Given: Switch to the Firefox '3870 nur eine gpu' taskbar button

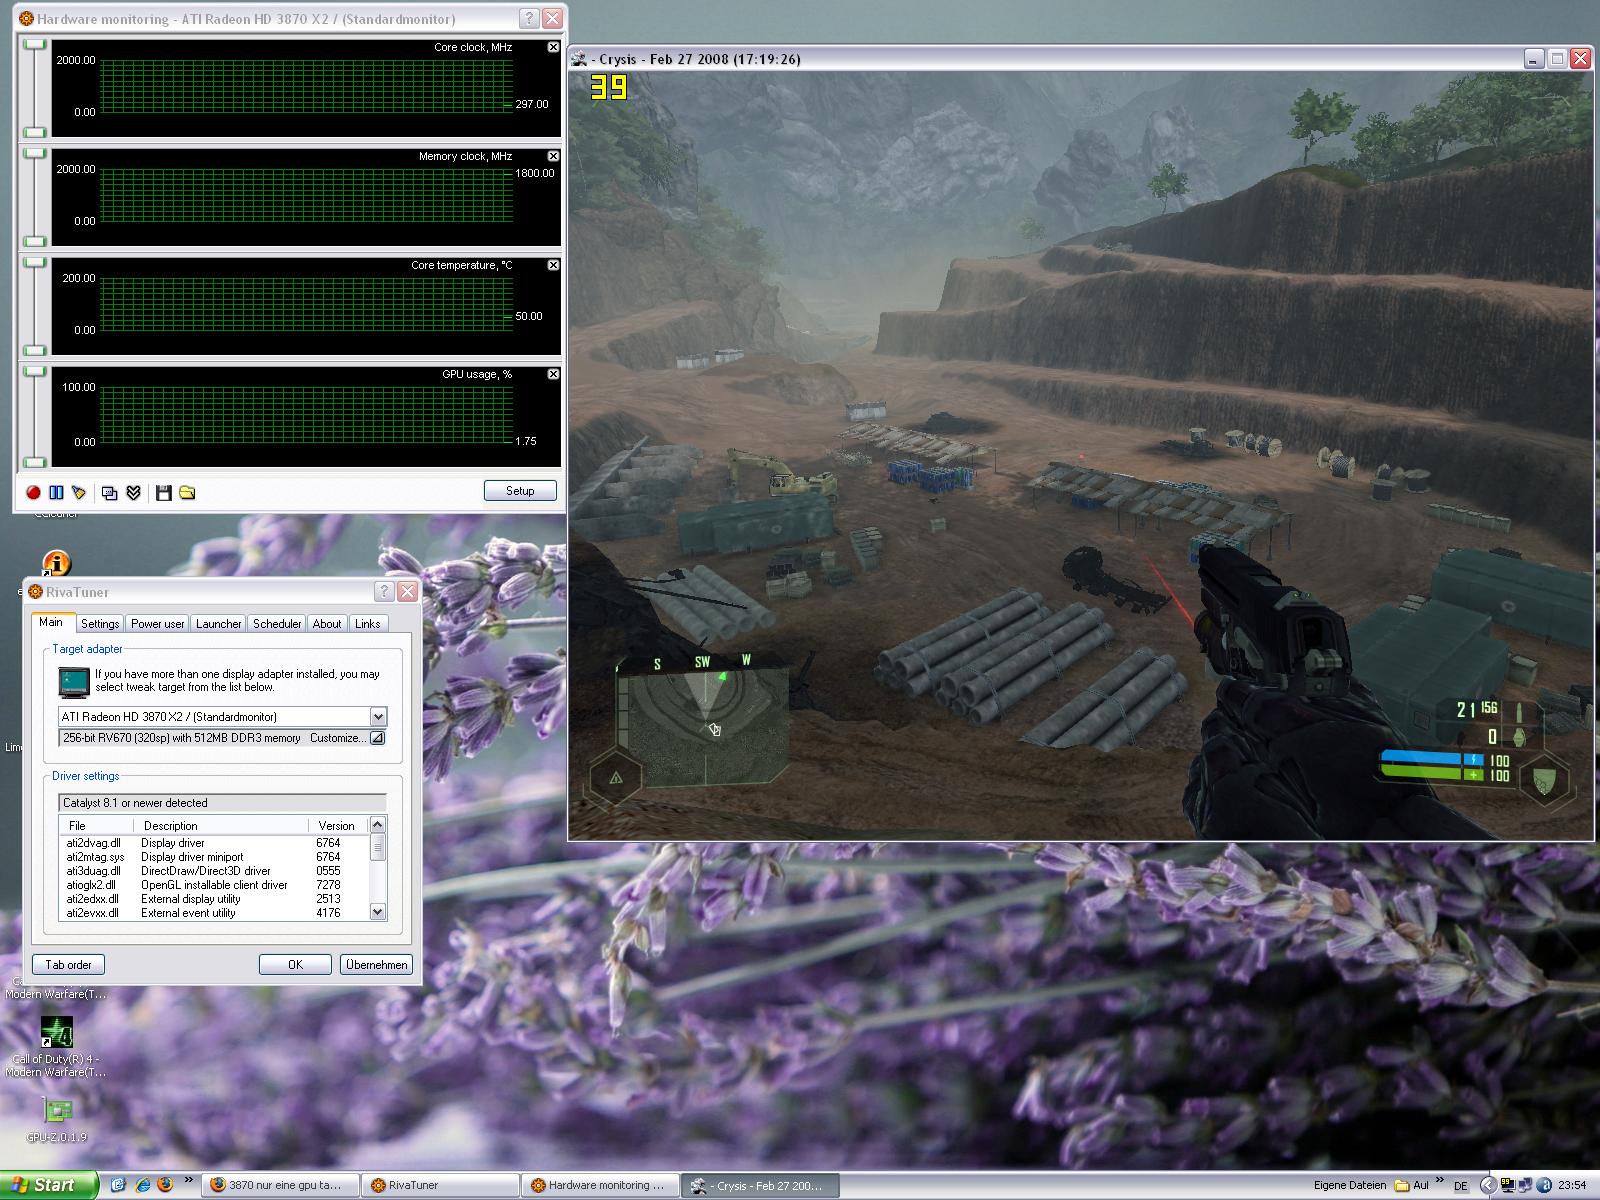Looking at the screenshot, I should click(x=279, y=1185).
